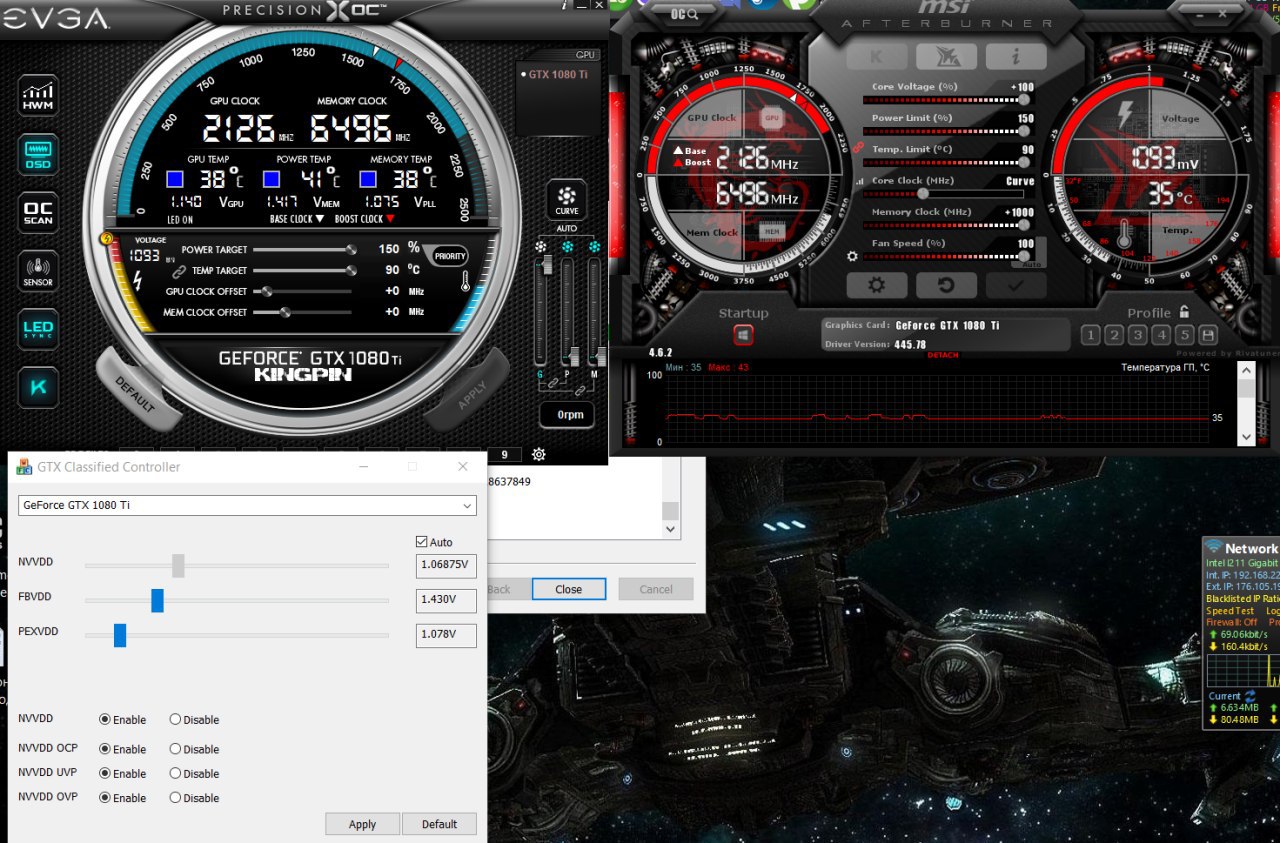Image resolution: width=1280 pixels, height=843 pixels.
Task: Select Afterburner profile slot 5
Action: (1185, 335)
